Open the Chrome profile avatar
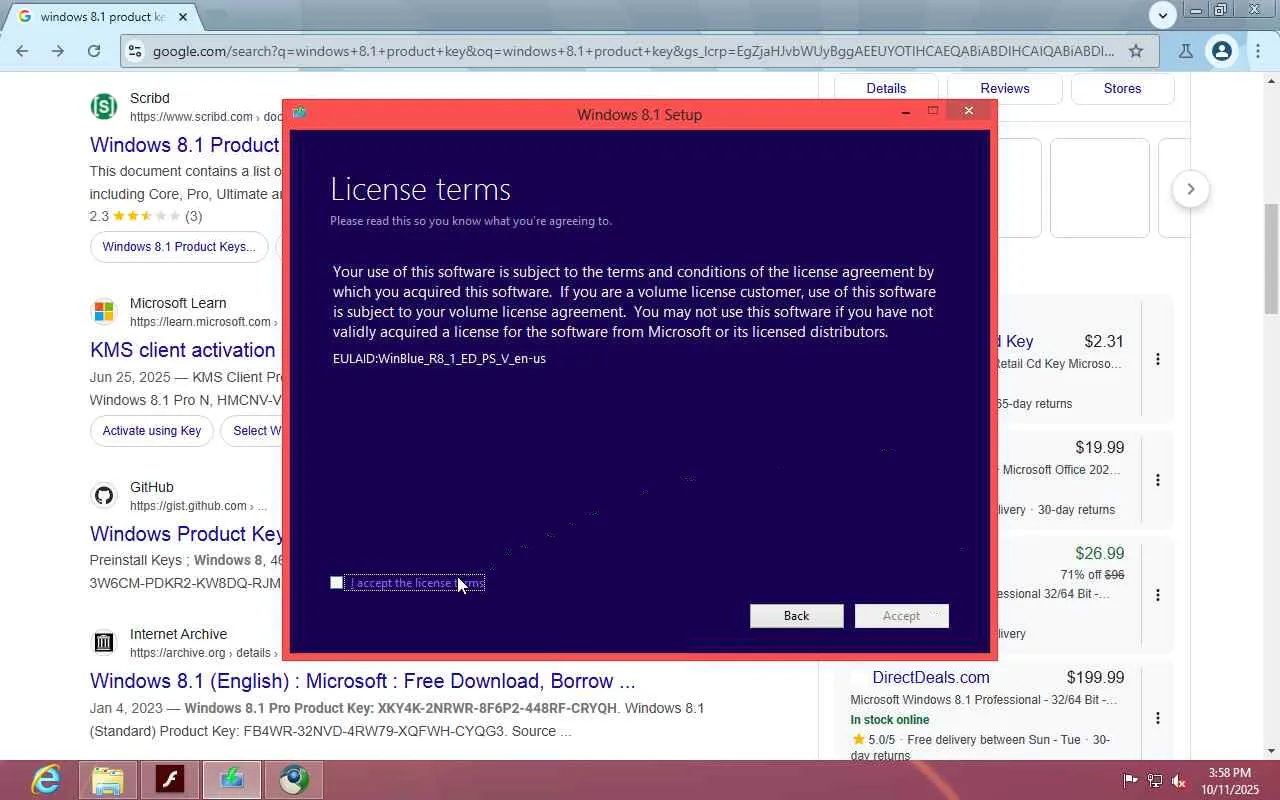Screen dimensions: 1280x800 (x=1221, y=51)
